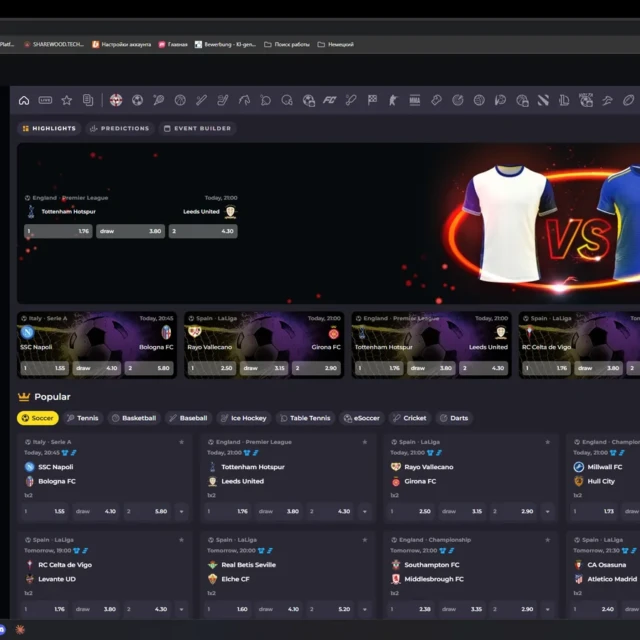Open the SSC Napoli vs Bologna highlight card

pos(97,345)
